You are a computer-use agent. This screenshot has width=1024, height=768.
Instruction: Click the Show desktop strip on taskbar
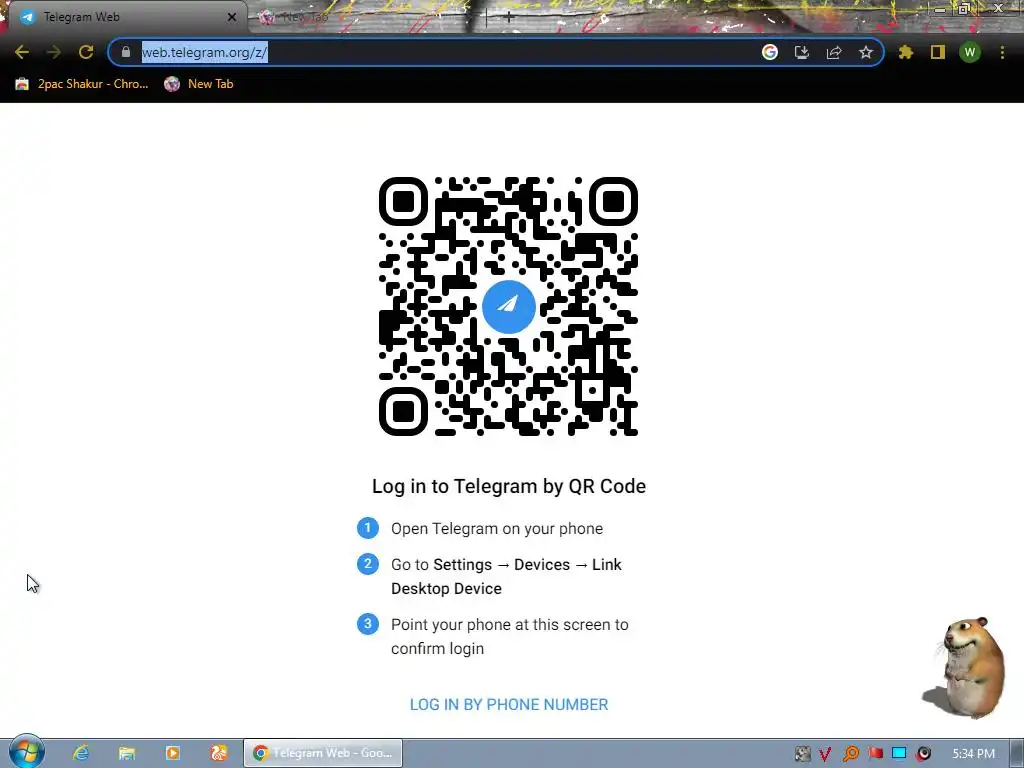tap(1017, 753)
